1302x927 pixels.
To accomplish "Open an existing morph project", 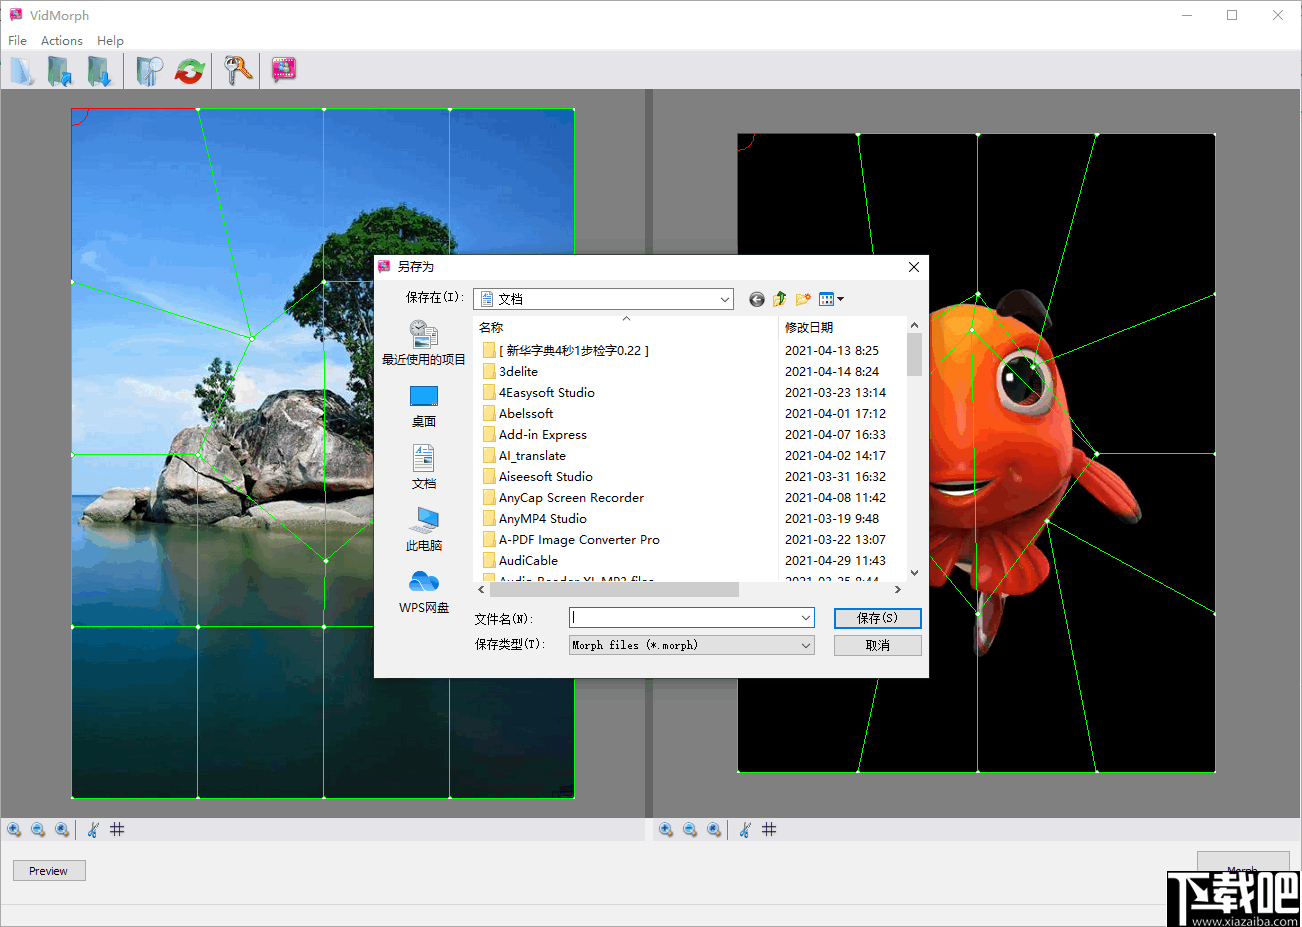I will coord(60,70).
